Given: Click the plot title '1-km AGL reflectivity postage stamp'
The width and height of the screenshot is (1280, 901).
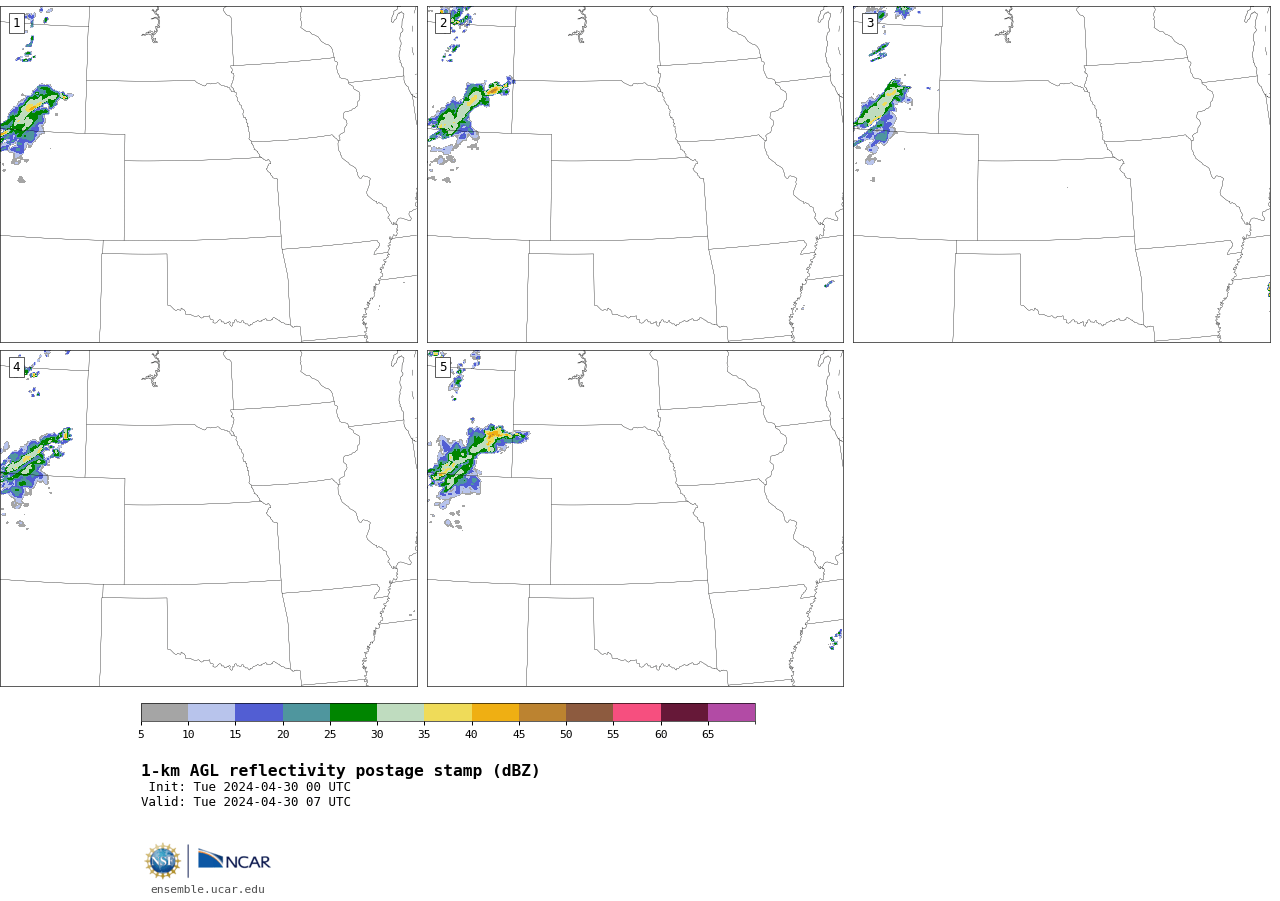Looking at the screenshot, I should click(x=340, y=771).
